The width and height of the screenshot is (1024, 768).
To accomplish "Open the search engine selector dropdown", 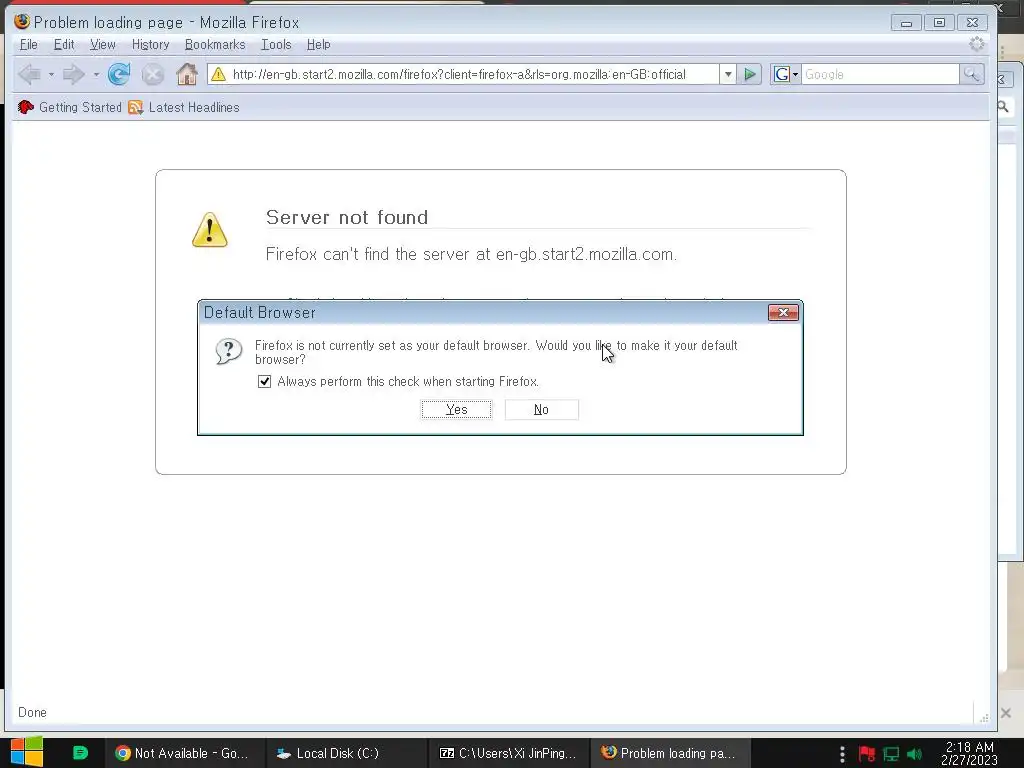I will tap(795, 75).
